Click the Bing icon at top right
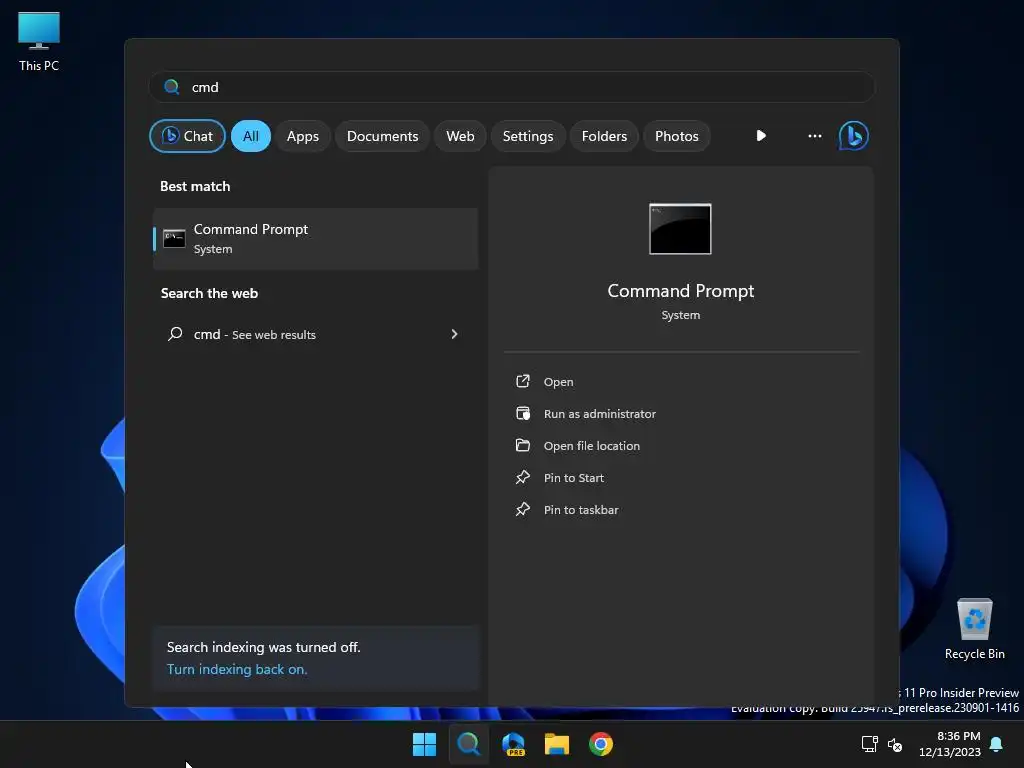Image resolution: width=1024 pixels, height=768 pixels. click(x=854, y=136)
